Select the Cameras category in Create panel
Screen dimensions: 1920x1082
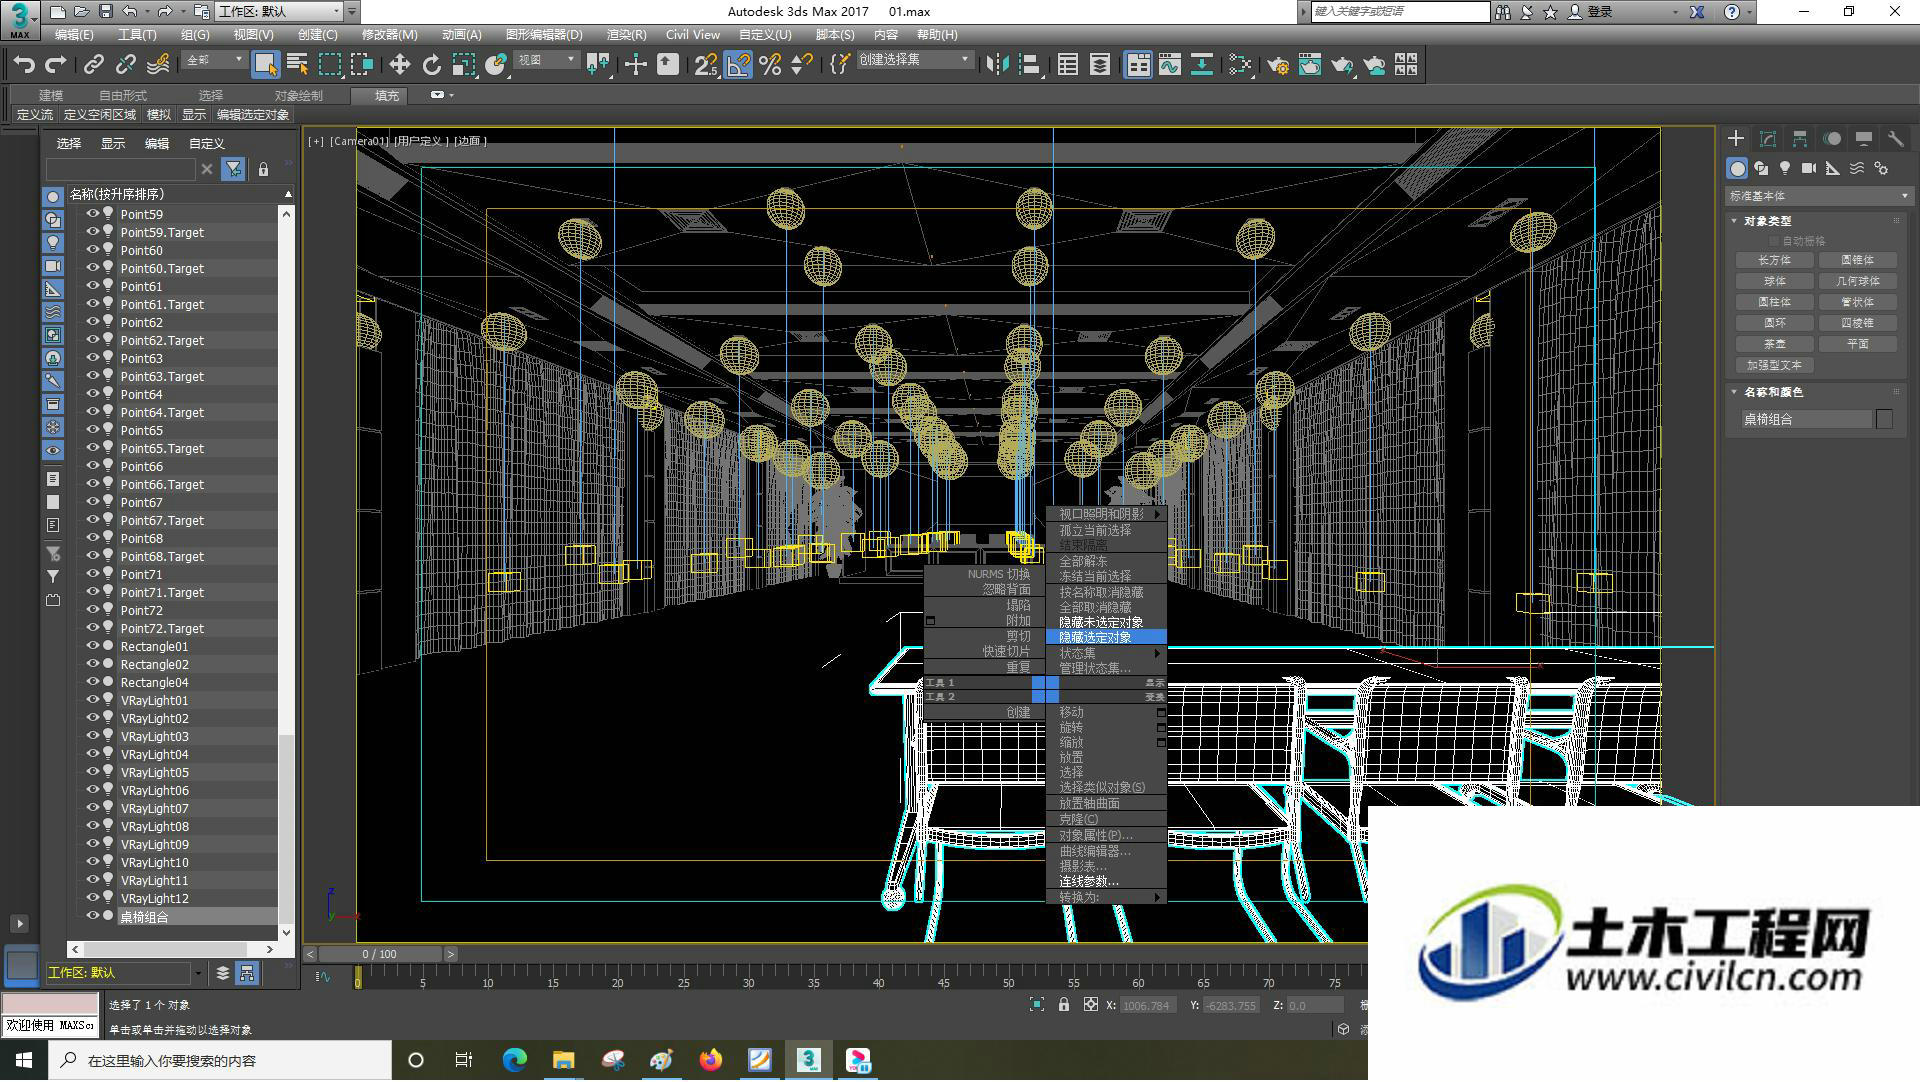[x=1809, y=168]
